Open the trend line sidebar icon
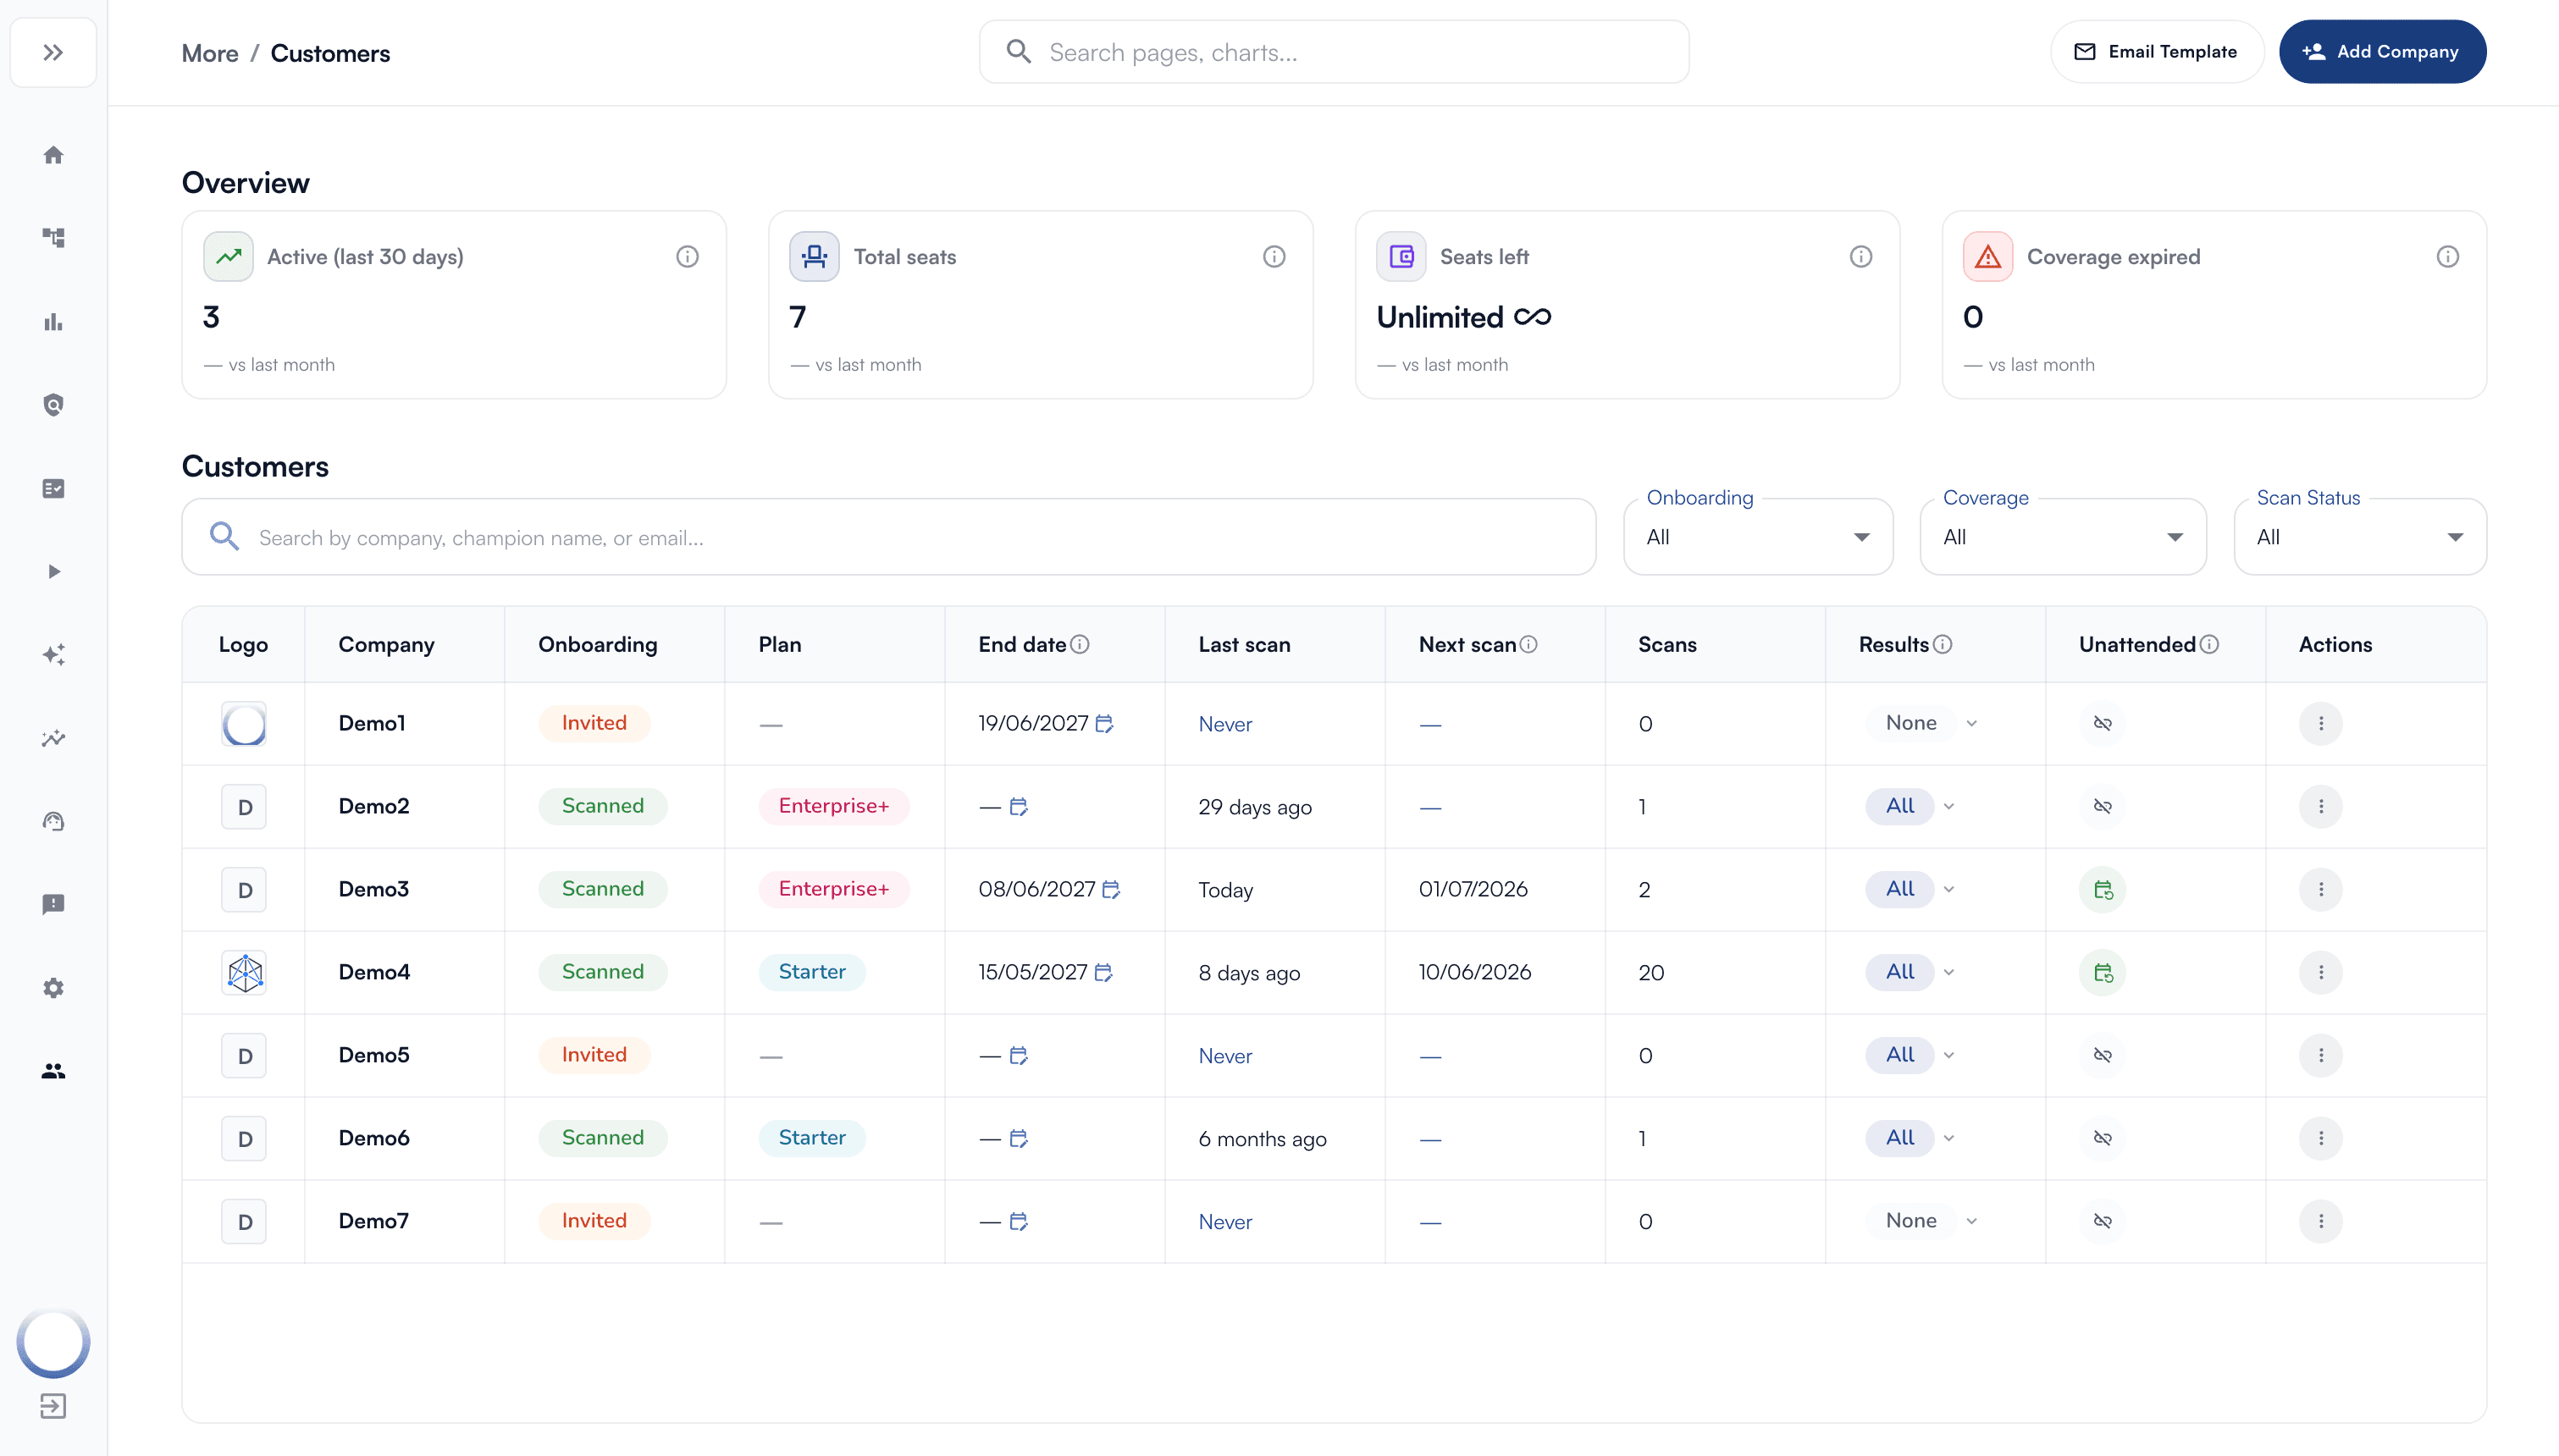Viewport: 2559px width, 1456px height. [53, 738]
